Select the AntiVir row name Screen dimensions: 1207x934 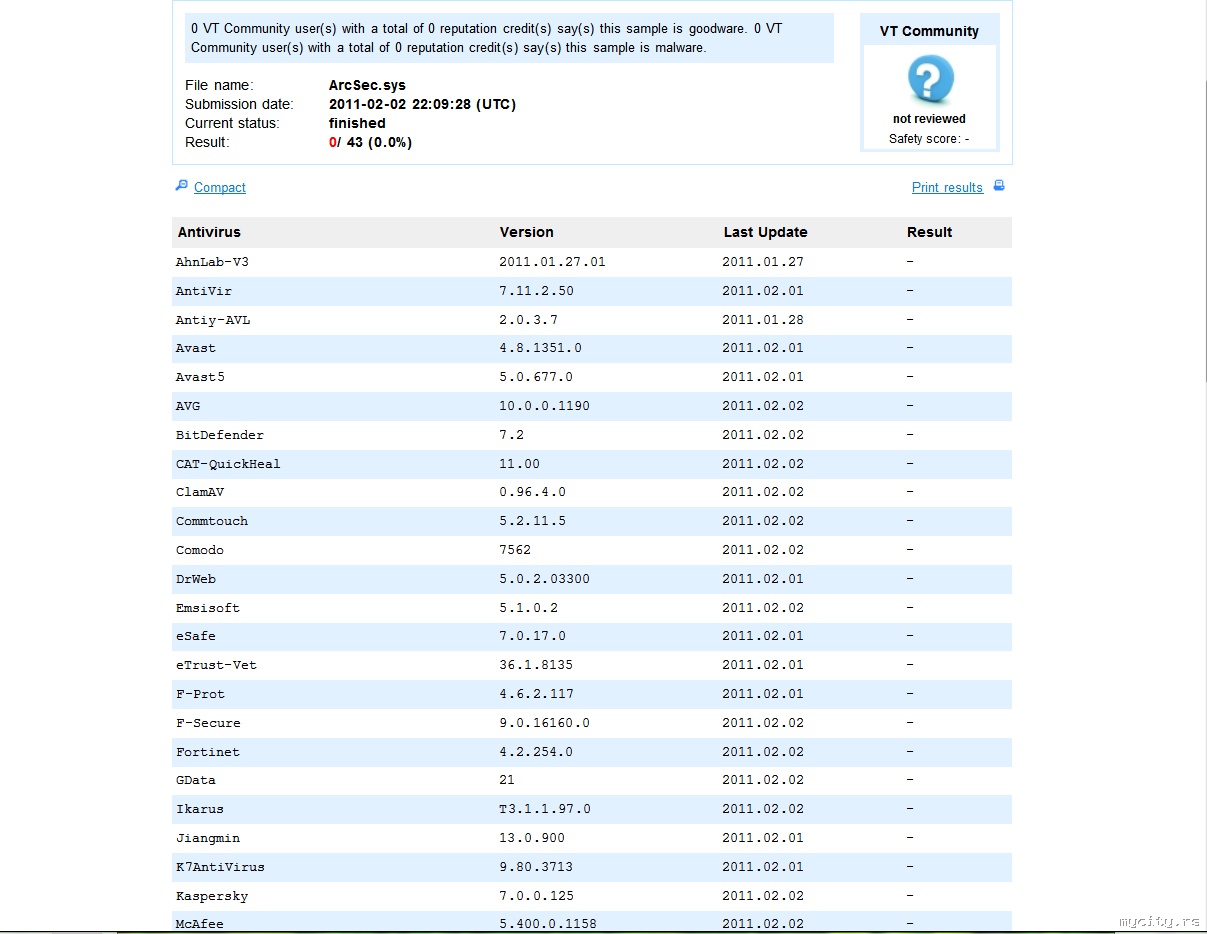(x=204, y=291)
